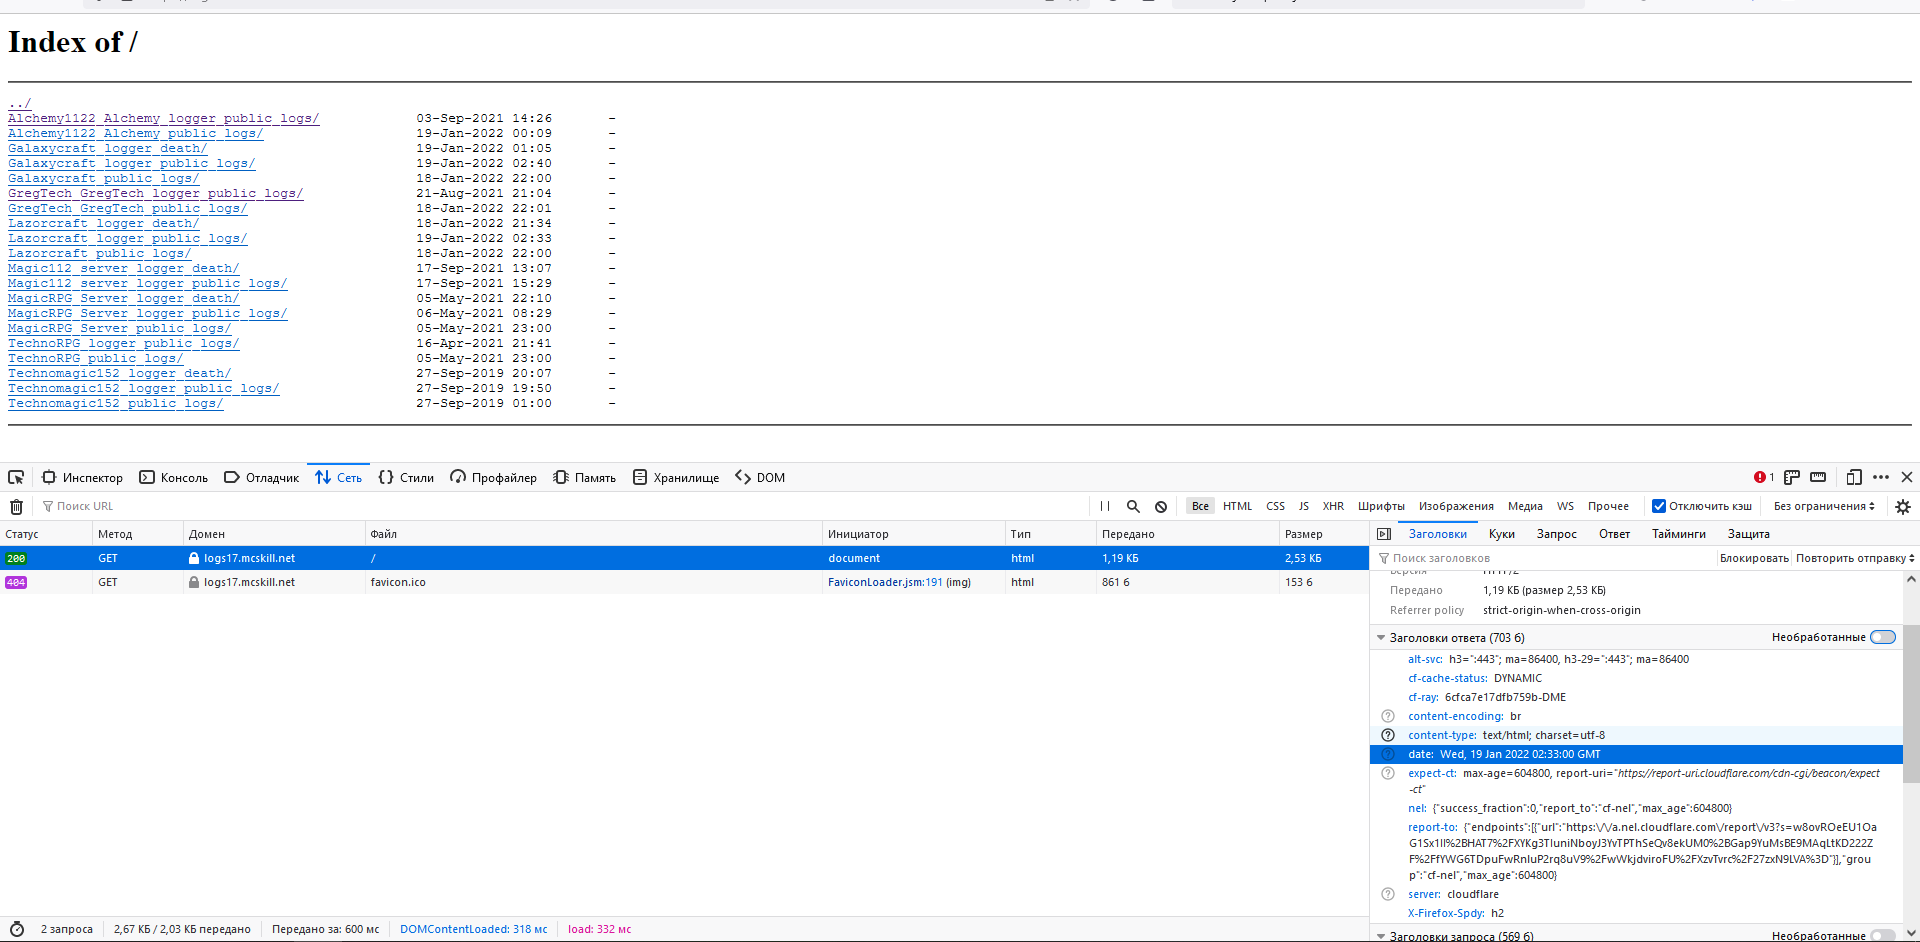Viewport: 1920px width, 942px height.
Task: Select the Все filter
Action: coord(1200,506)
